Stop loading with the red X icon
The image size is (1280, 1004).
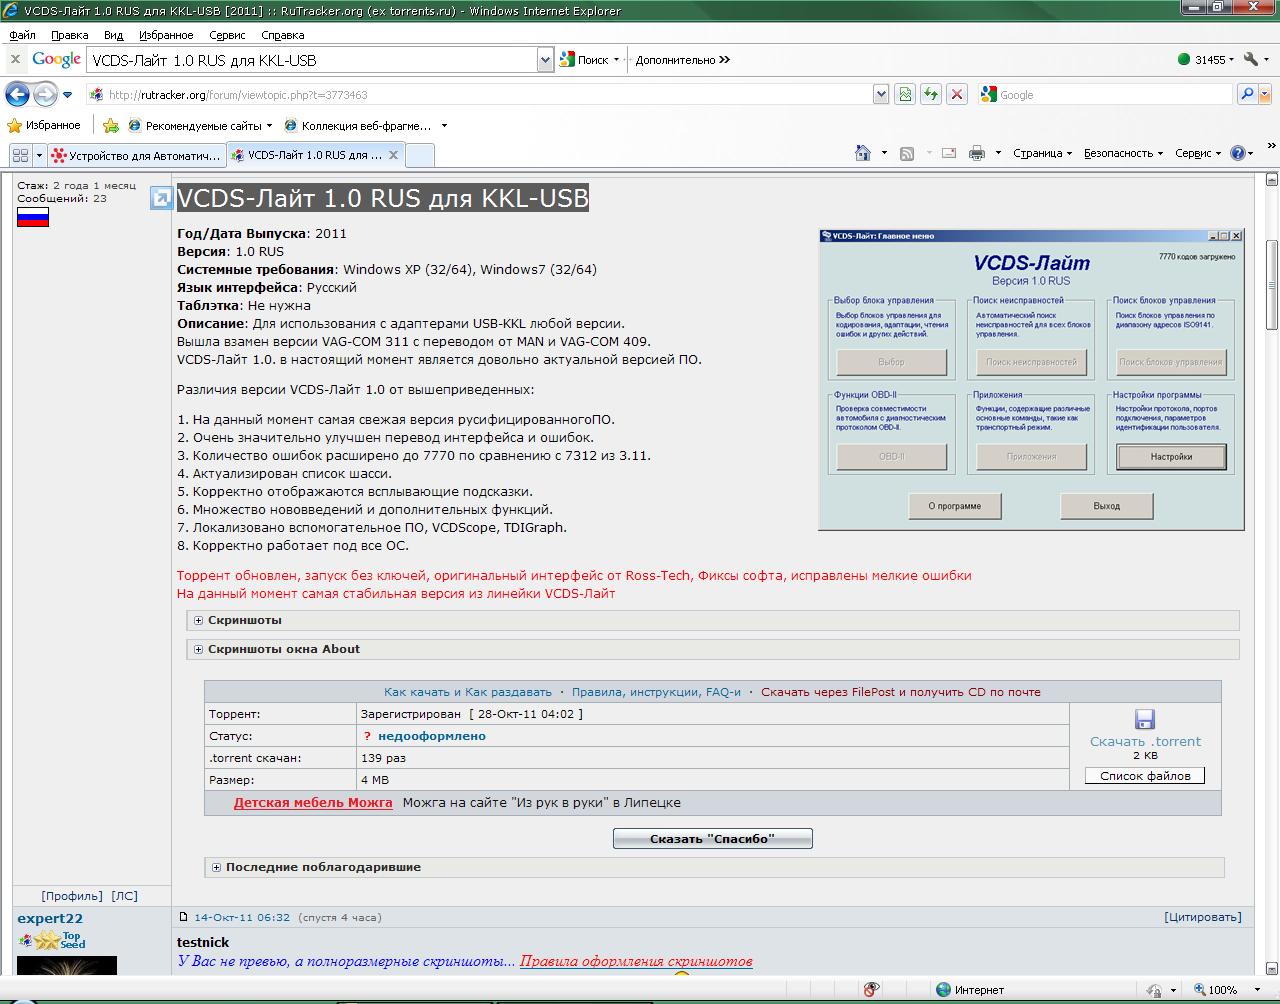pyautogui.click(x=957, y=94)
